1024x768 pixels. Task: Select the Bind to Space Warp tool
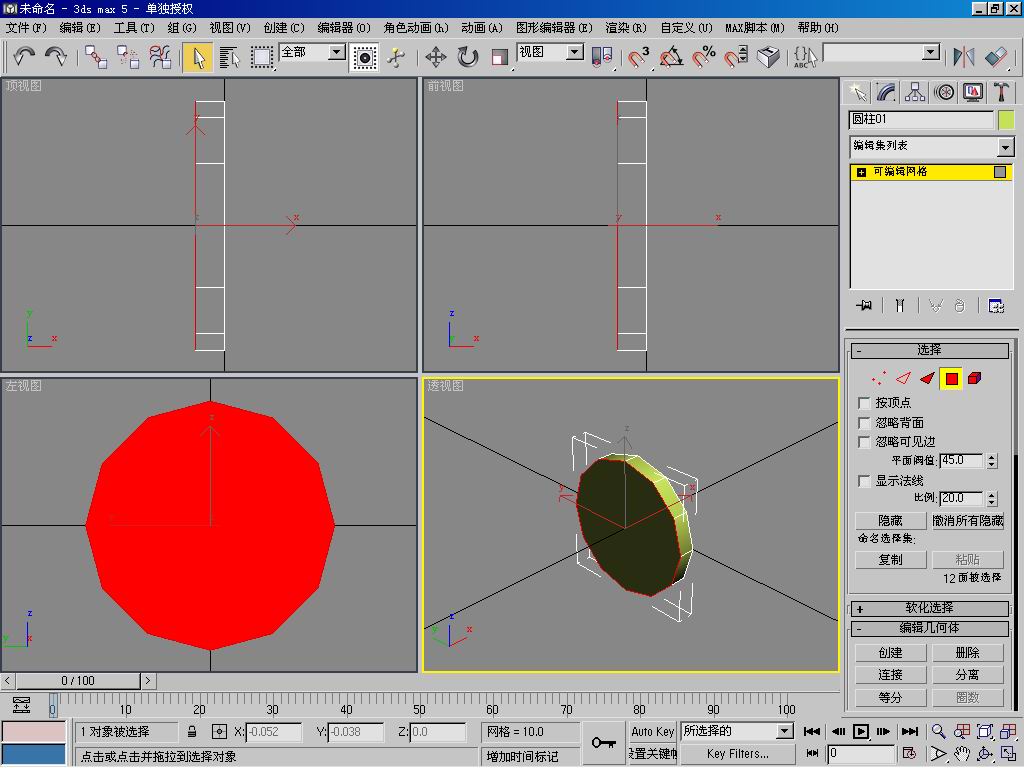pyautogui.click(x=160, y=57)
